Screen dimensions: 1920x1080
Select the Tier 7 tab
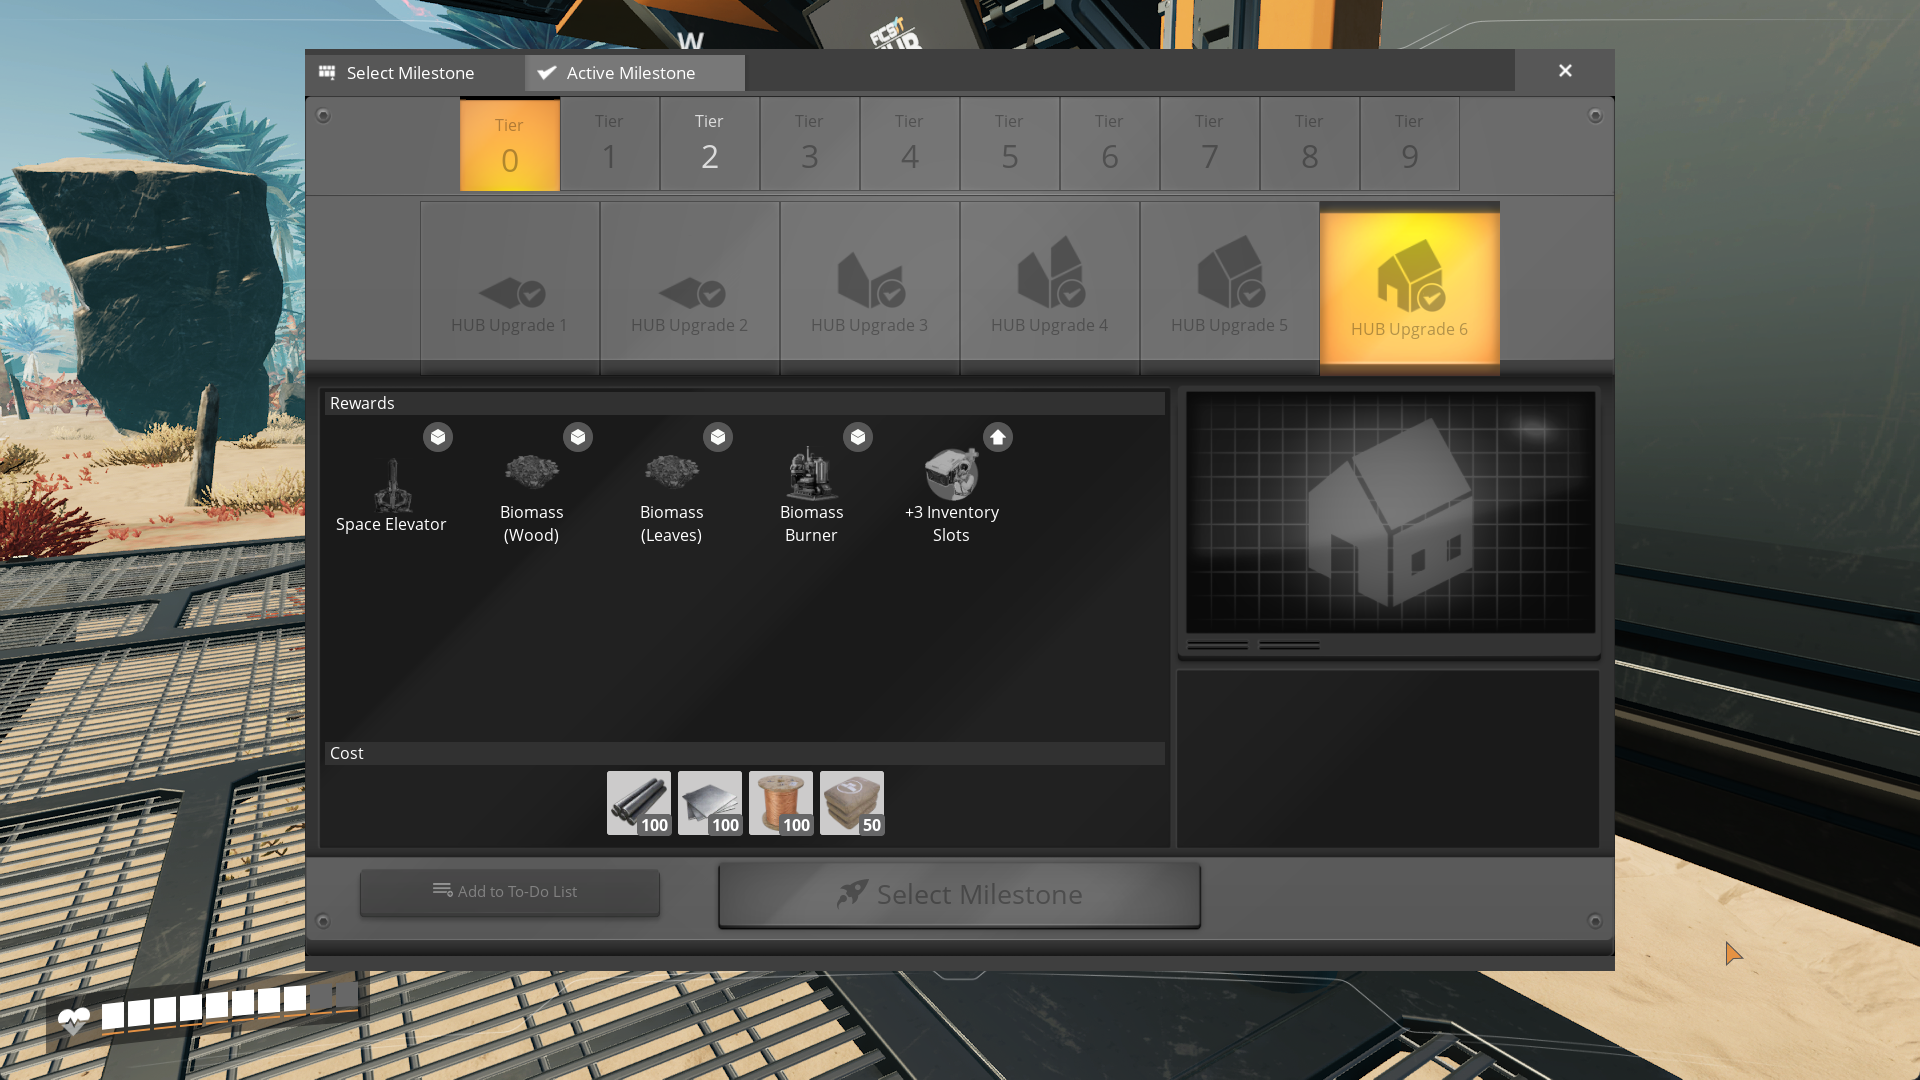tap(1210, 144)
